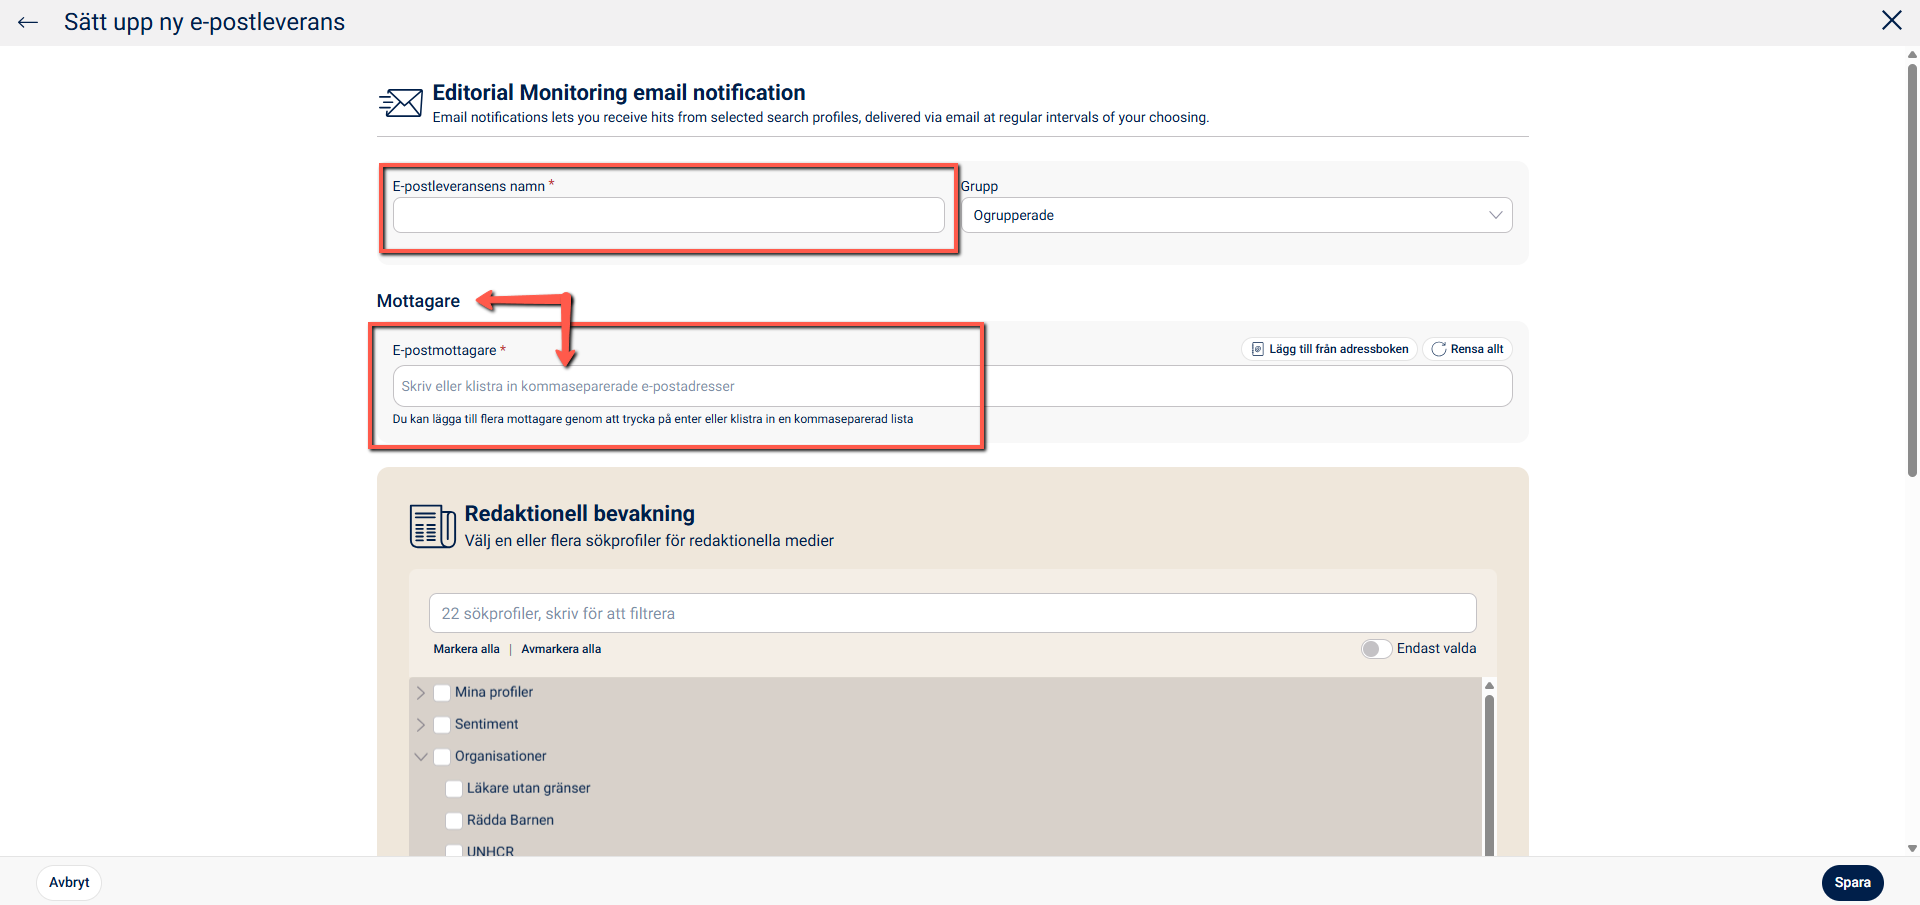Expand the Mina profiler tree node
The height and width of the screenshot is (905, 1920).
click(x=421, y=693)
